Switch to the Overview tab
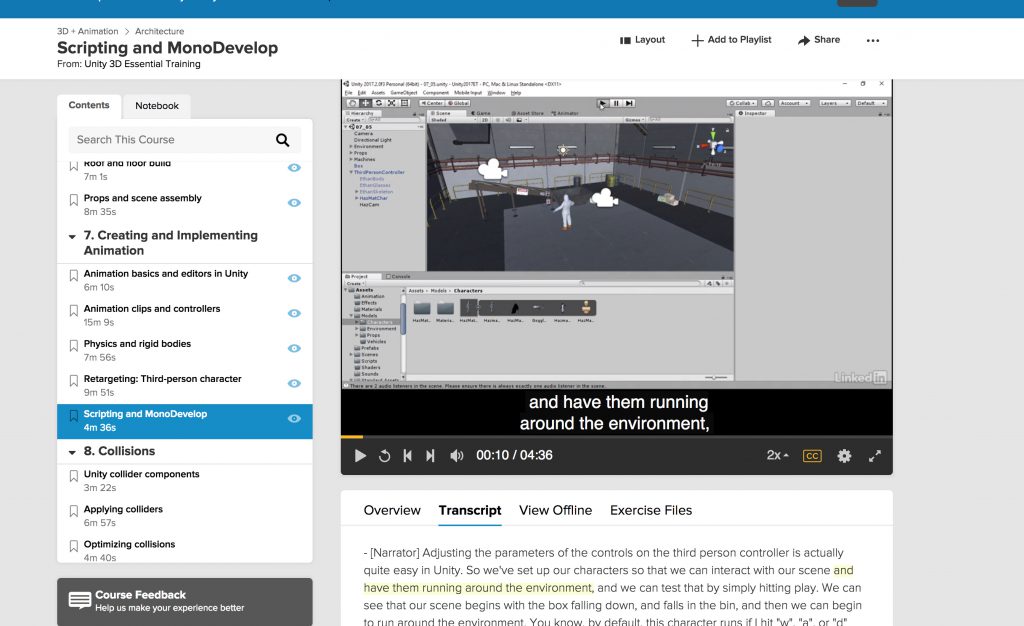 click(x=392, y=510)
